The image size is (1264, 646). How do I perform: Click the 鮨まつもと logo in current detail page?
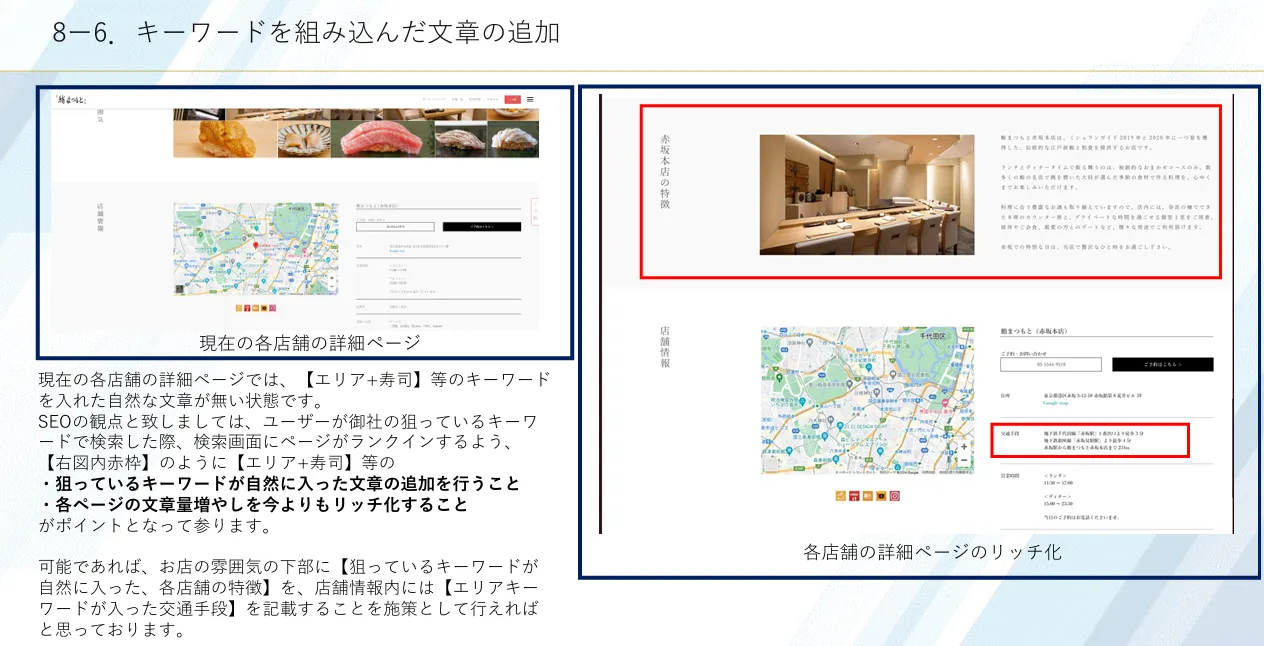[72, 99]
